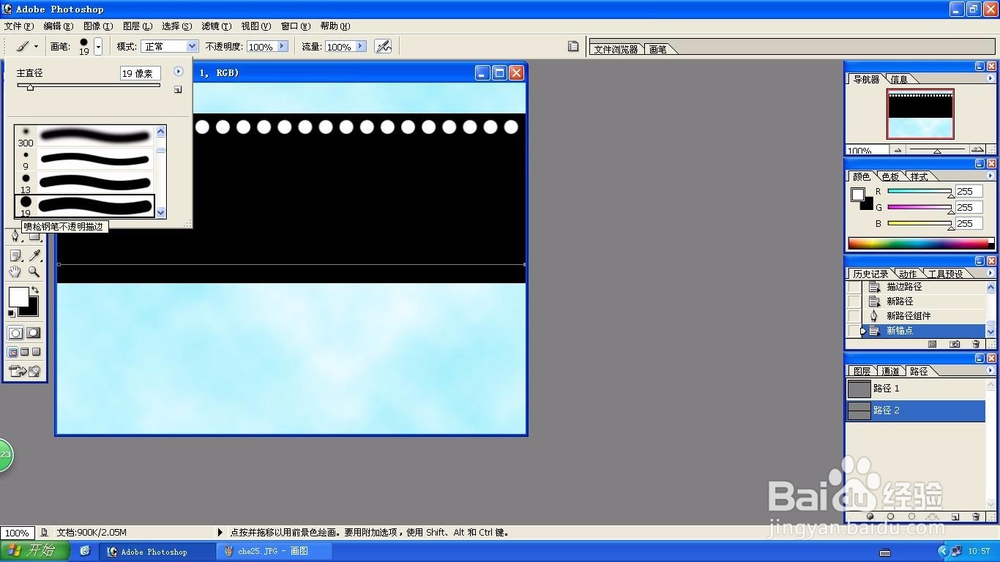Open the 选择 Select menu
Image resolution: width=1000 pixels, height=562 pixels.
point(177,26)
